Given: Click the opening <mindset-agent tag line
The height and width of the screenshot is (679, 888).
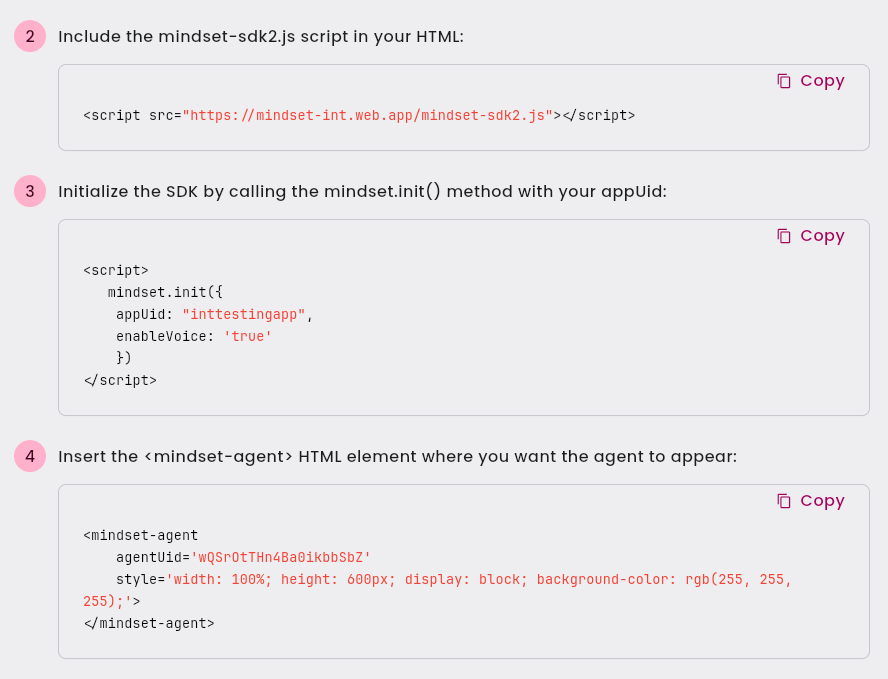Looking at the screenshot, I should 140,535.
